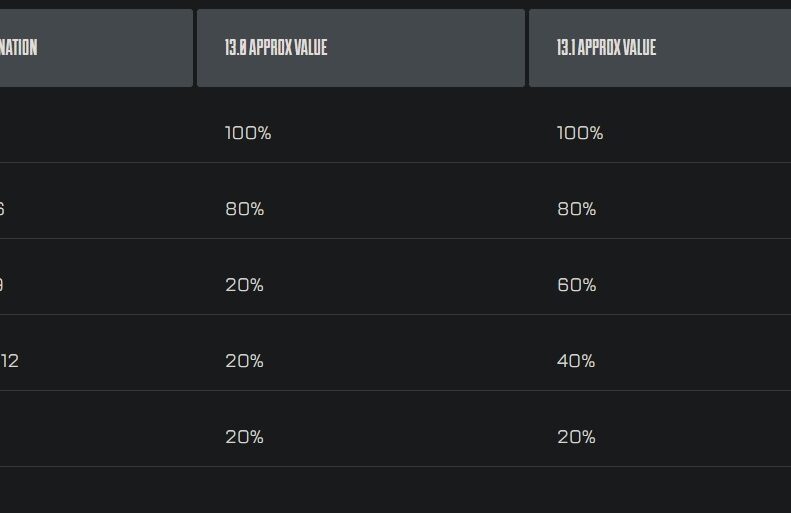791x513 pixels.
Task: Select bottom row 20% in 13.0 column
Action: [x=244, y=437]
